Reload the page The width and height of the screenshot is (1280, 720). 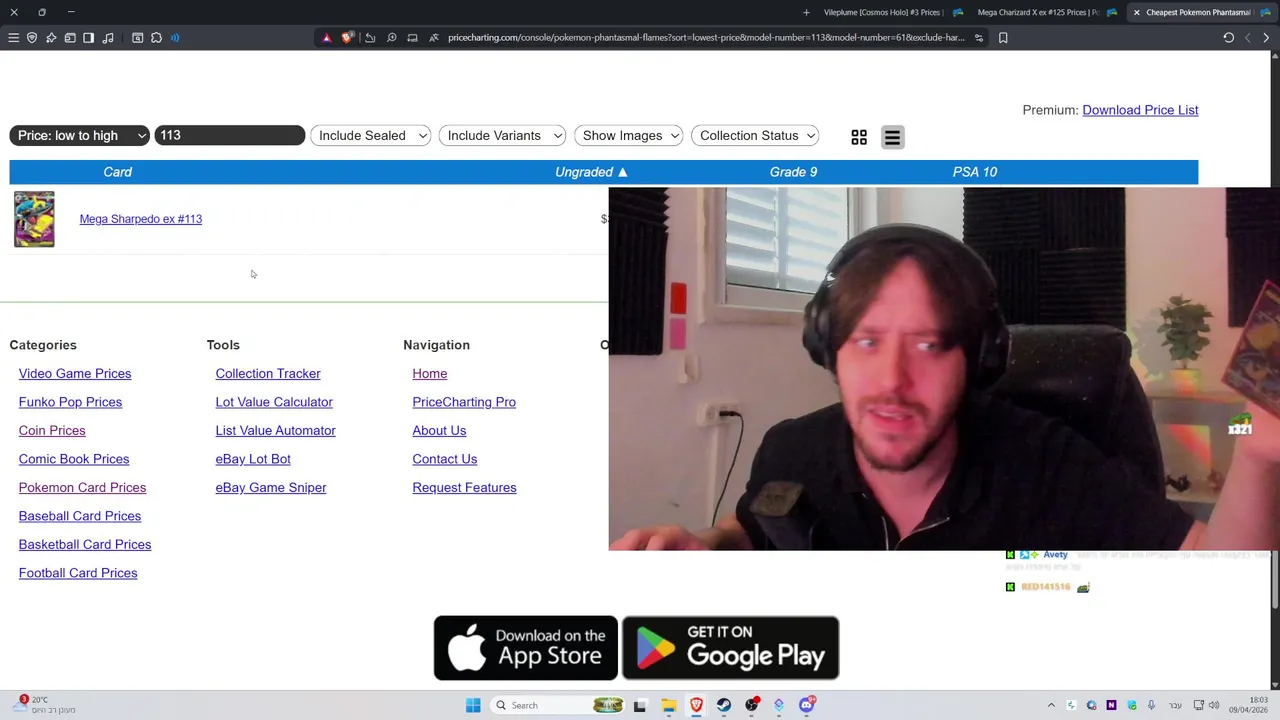pyautogui.click(x=1228, y=38)
